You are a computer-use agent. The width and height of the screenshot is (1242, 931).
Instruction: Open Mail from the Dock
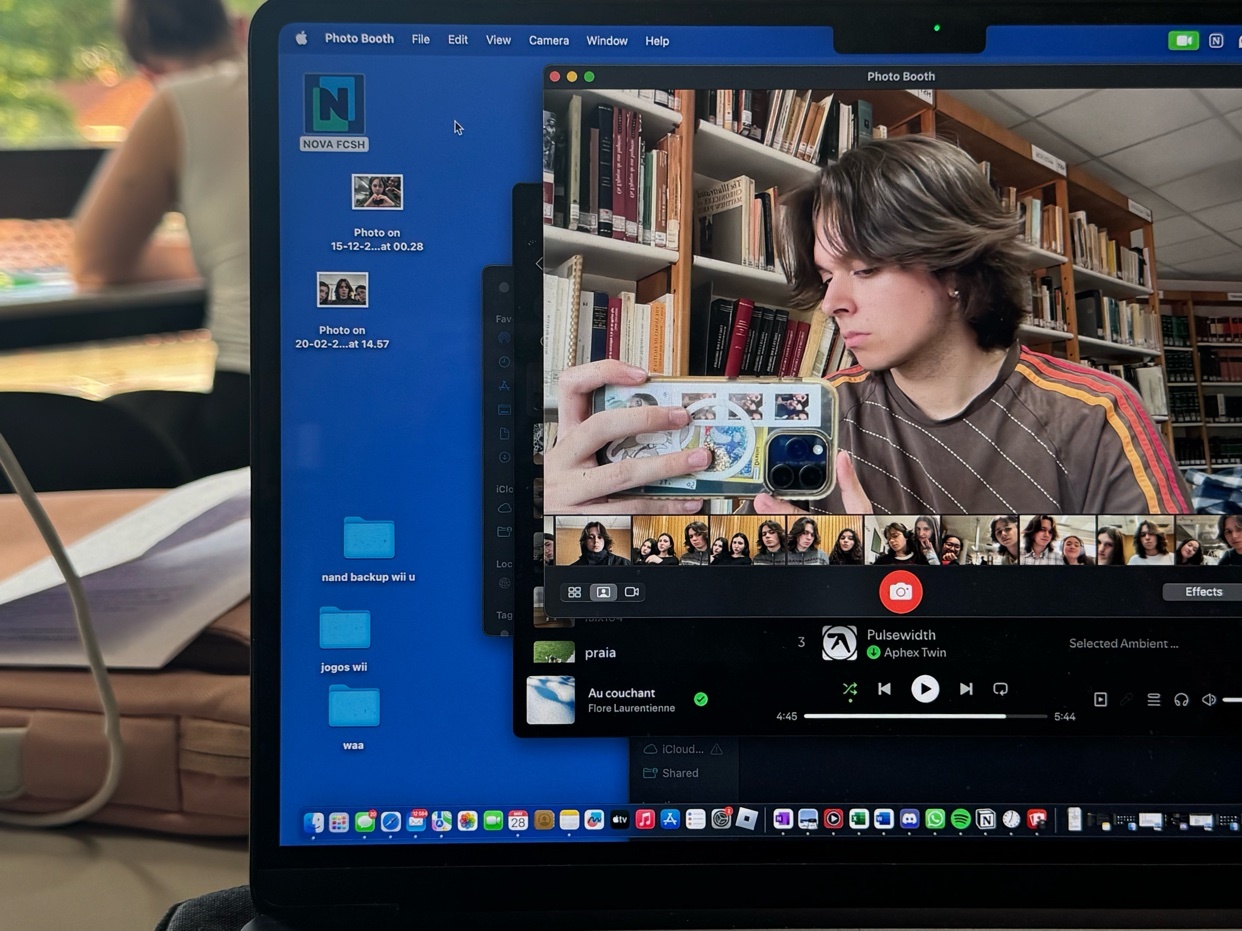[416, 821]
